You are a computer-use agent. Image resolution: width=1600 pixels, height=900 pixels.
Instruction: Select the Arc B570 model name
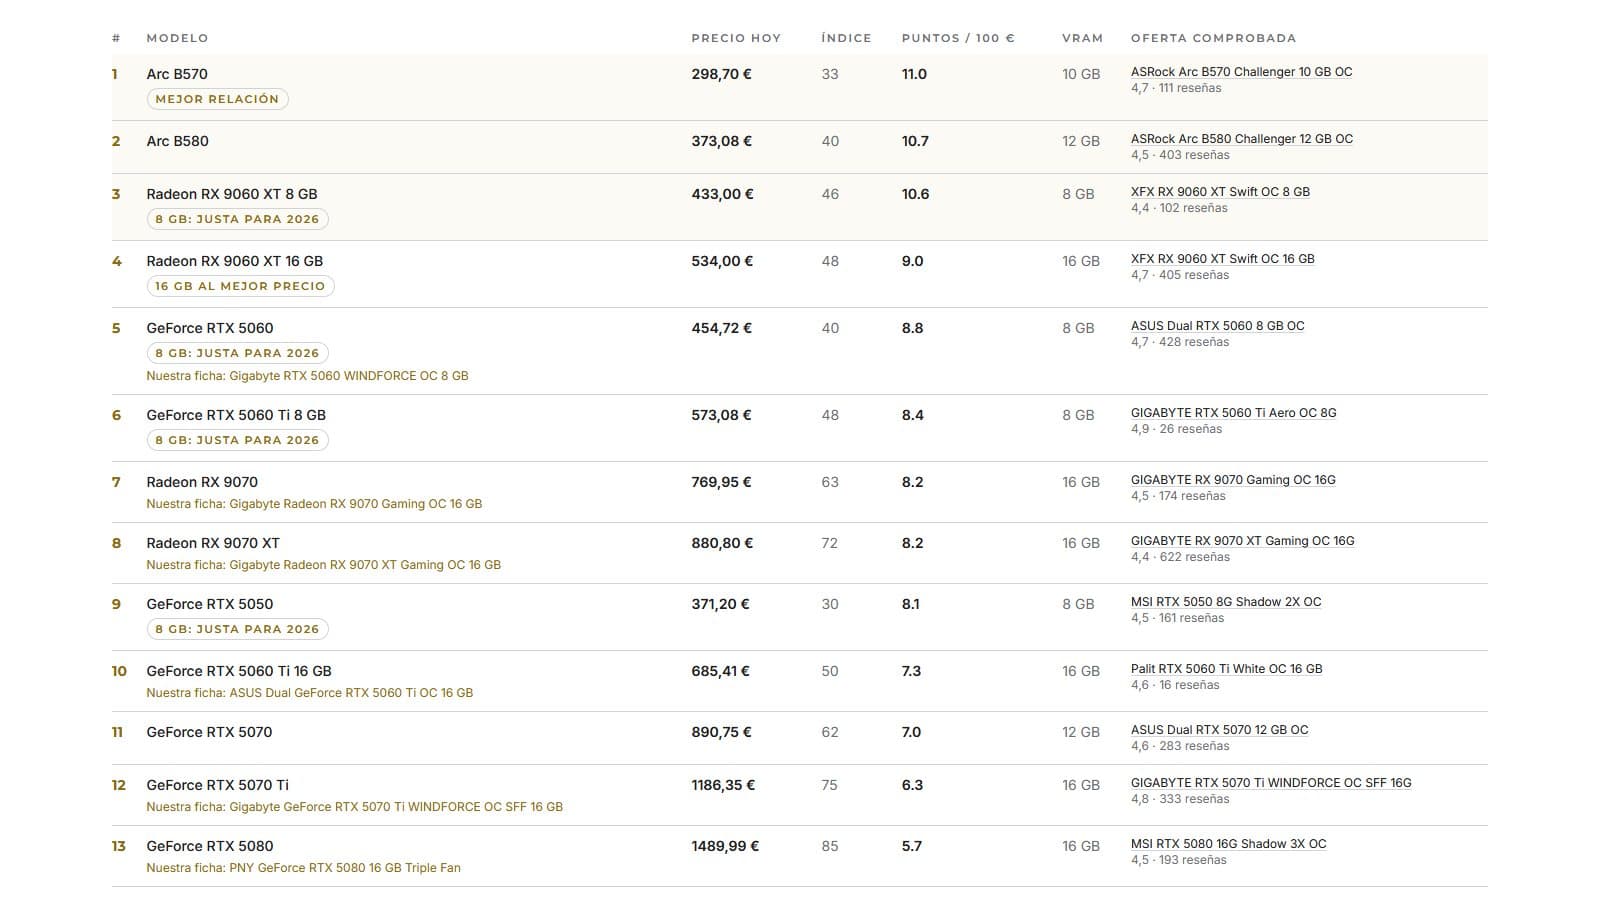177,74
